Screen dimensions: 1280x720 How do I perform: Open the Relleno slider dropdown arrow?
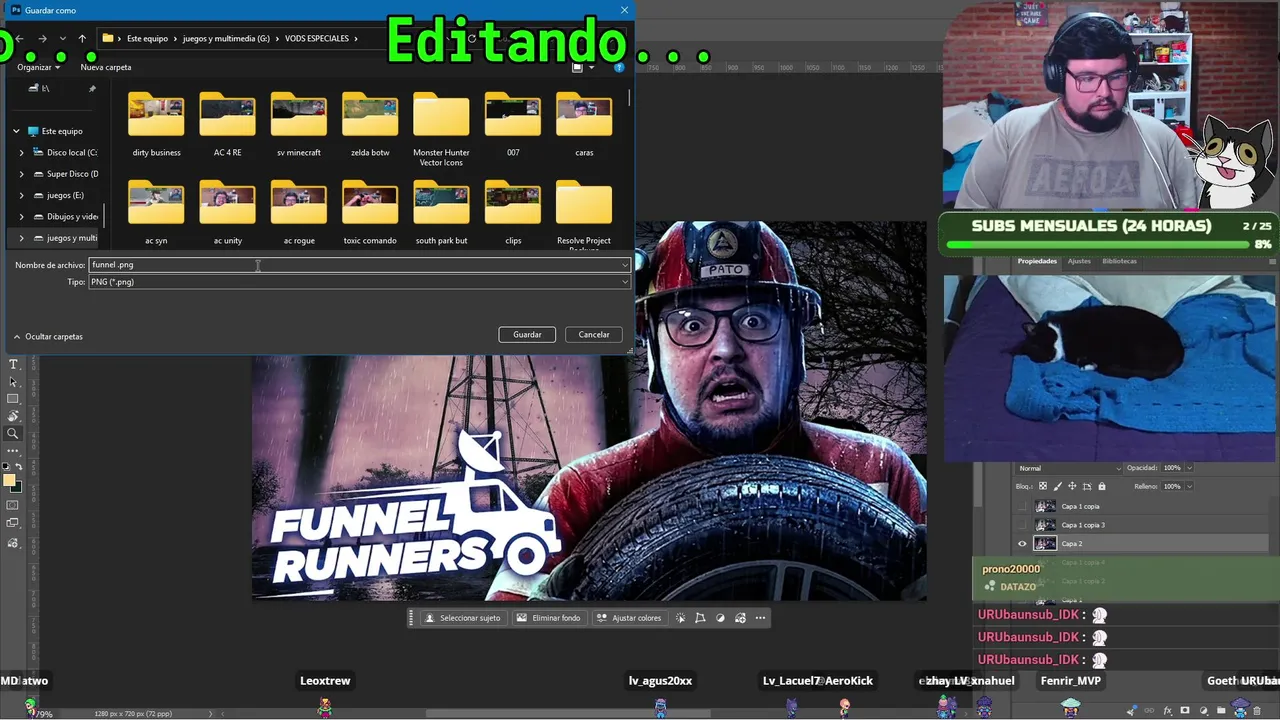tap(1190, 487)
